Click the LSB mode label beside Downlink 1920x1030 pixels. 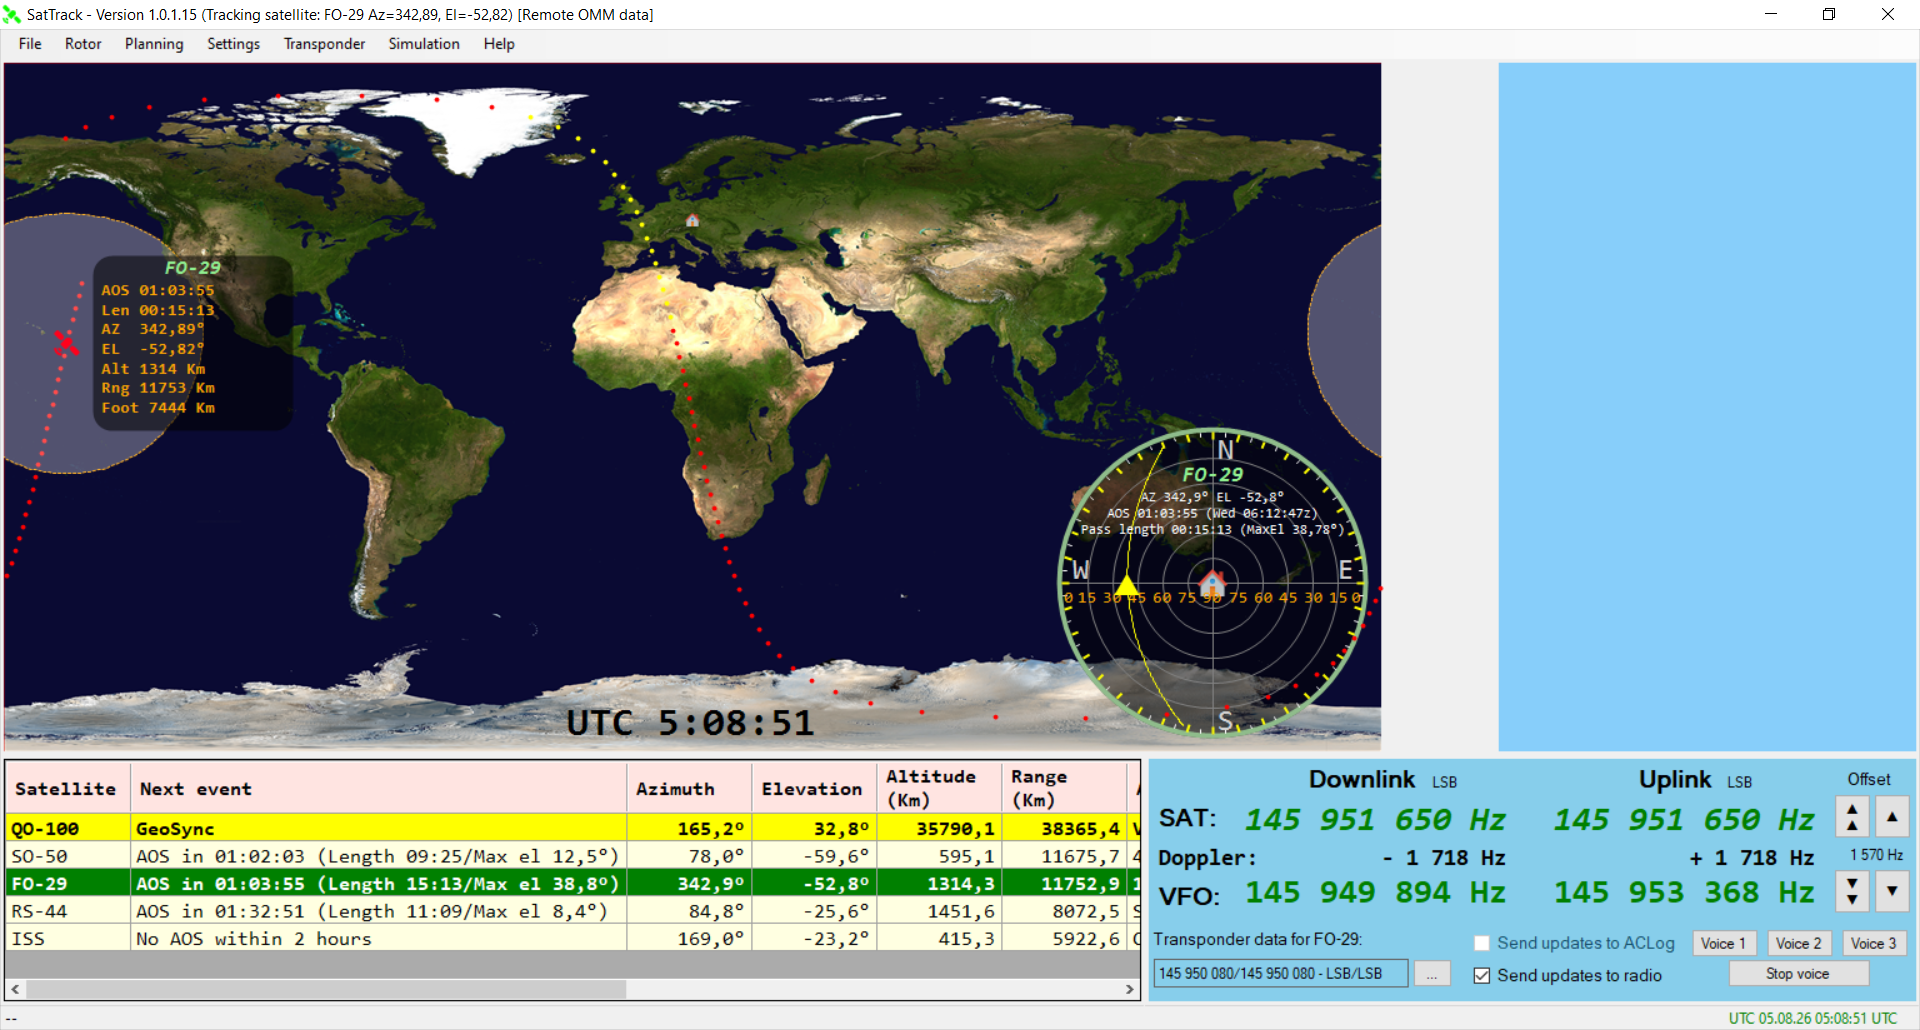pyautogui.click(x=1444, y=782)
